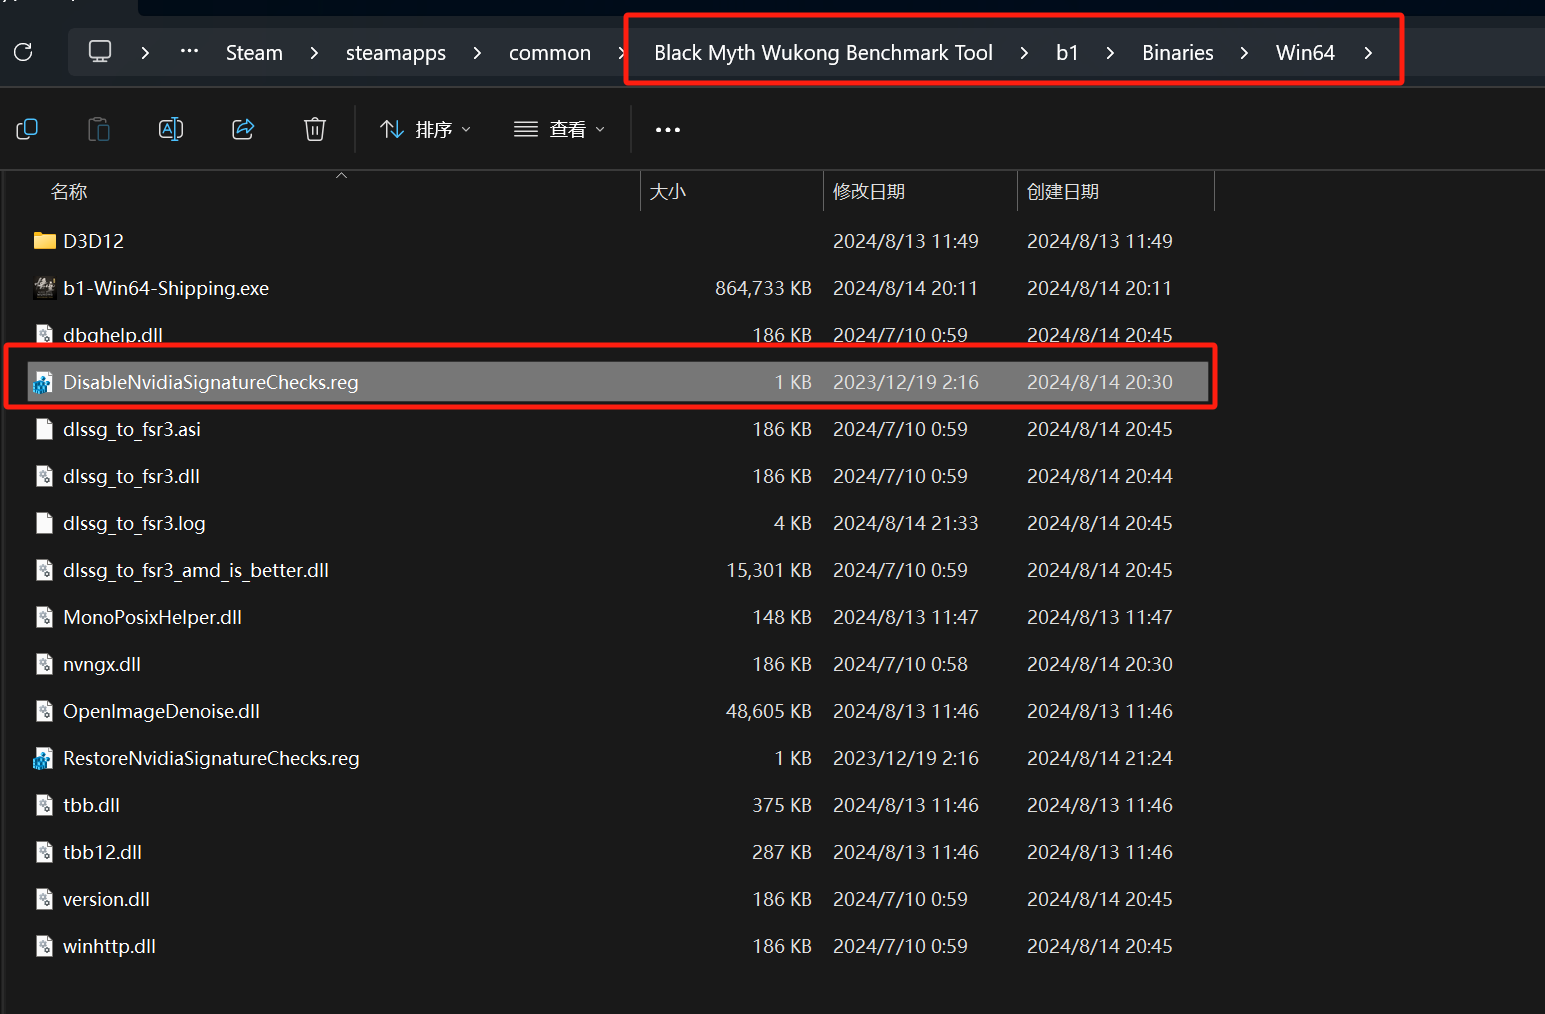Click the Refresh icon in address bar
This screenshot has height=1014, width=1545.
pyautogui.click(x=23, y=52)
